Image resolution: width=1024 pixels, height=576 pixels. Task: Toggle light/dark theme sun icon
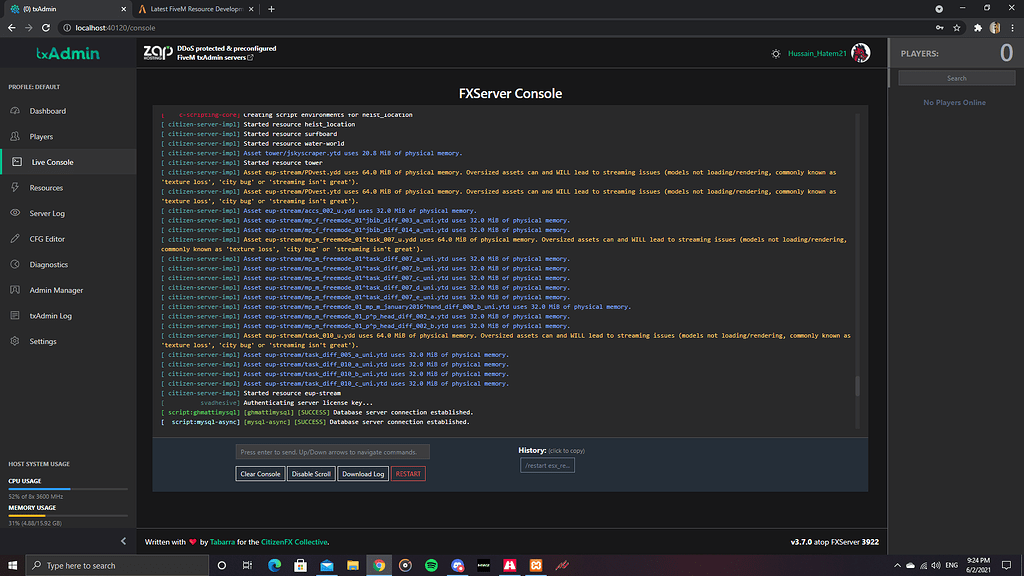coord(775,53)
